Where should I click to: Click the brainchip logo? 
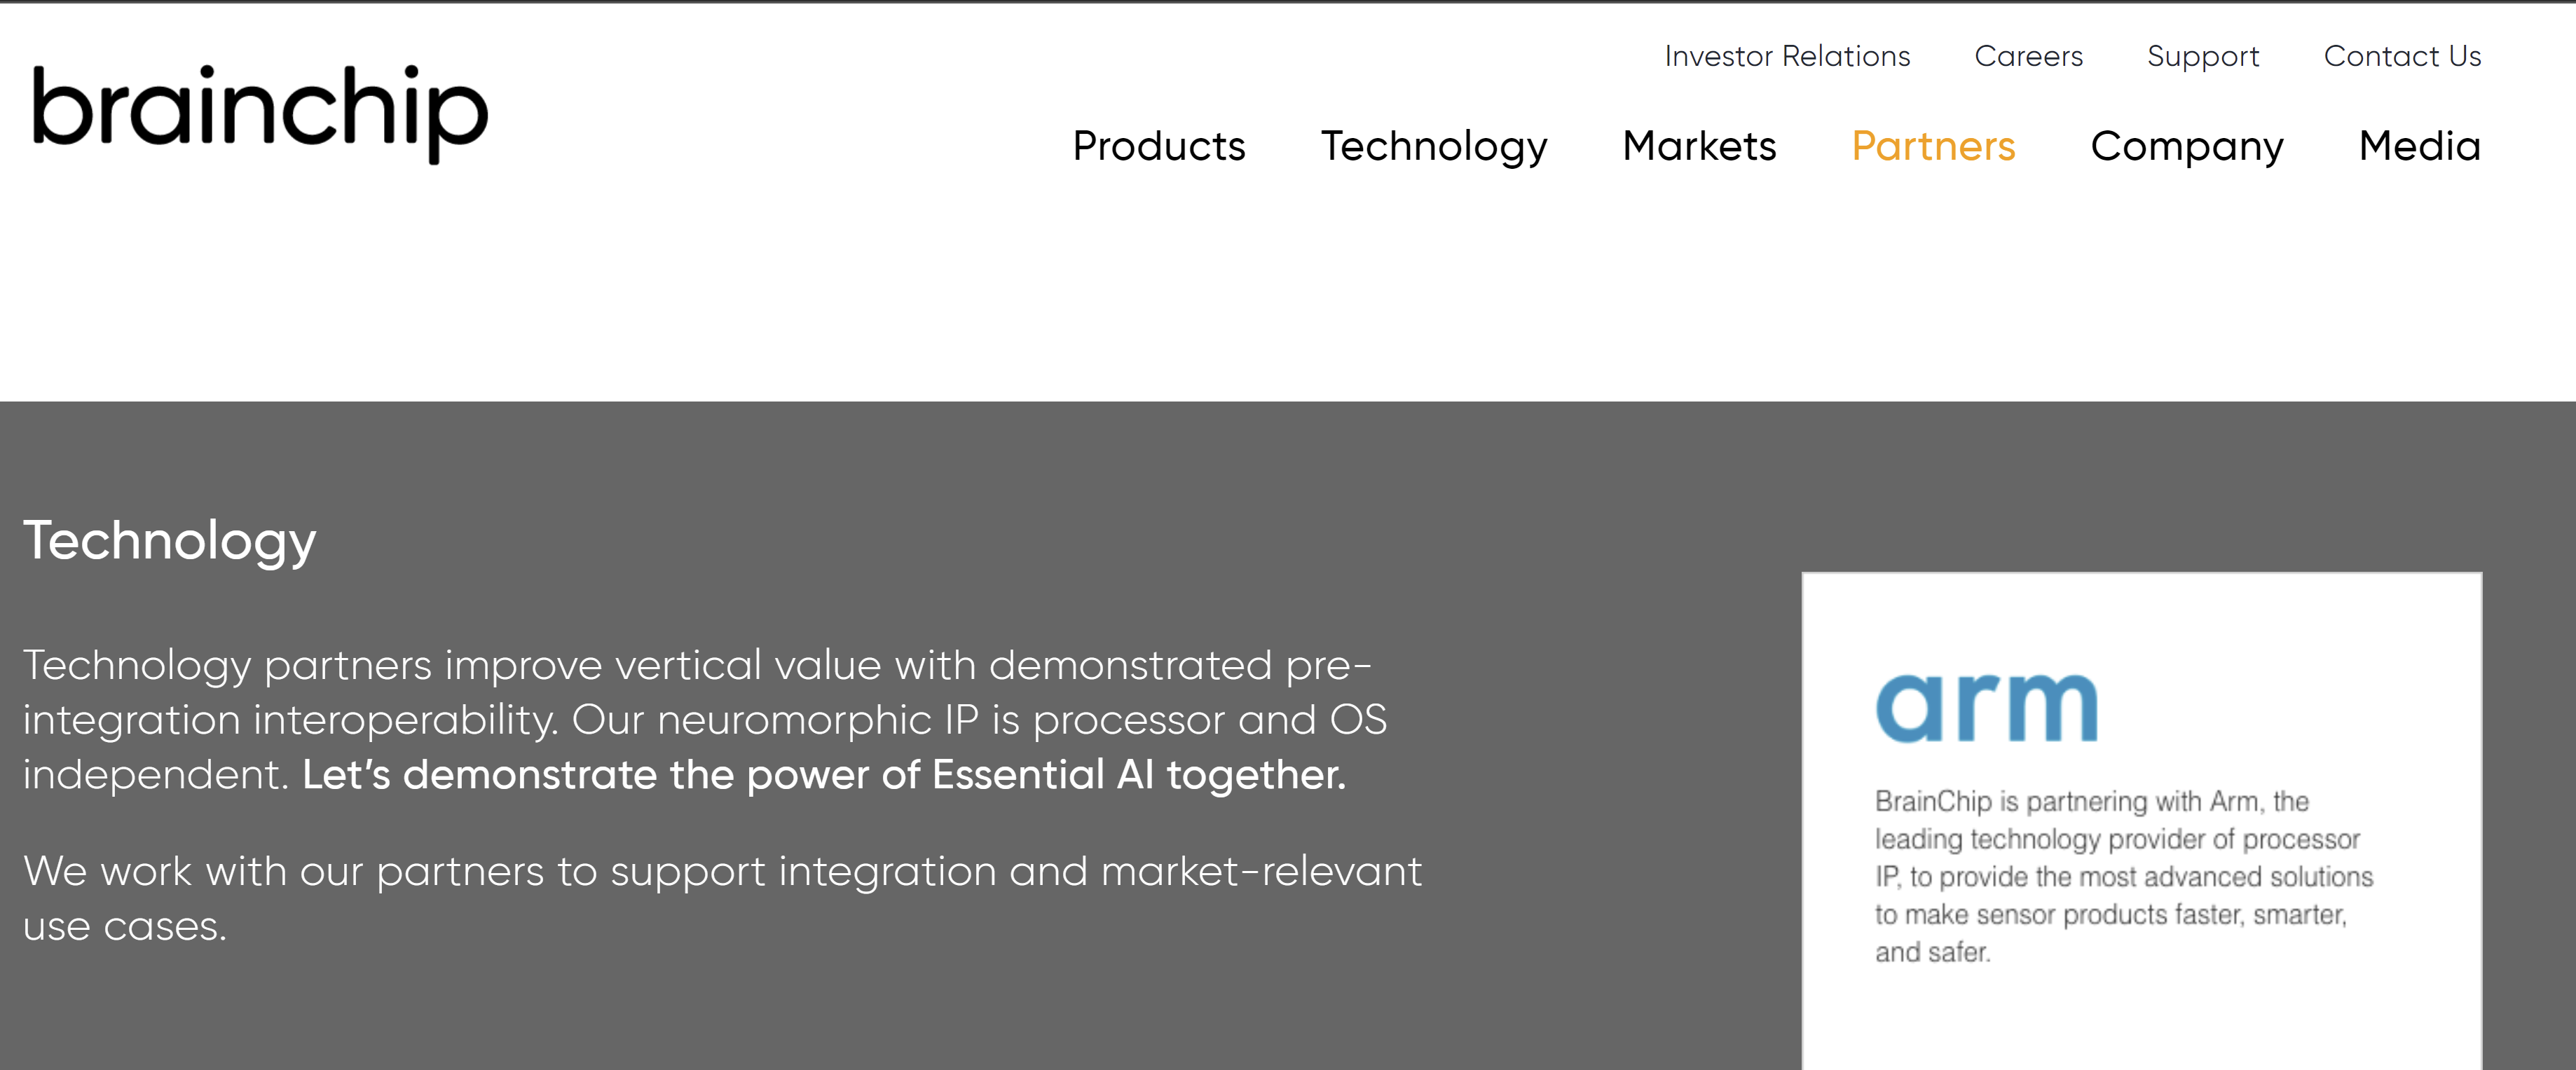260,113
